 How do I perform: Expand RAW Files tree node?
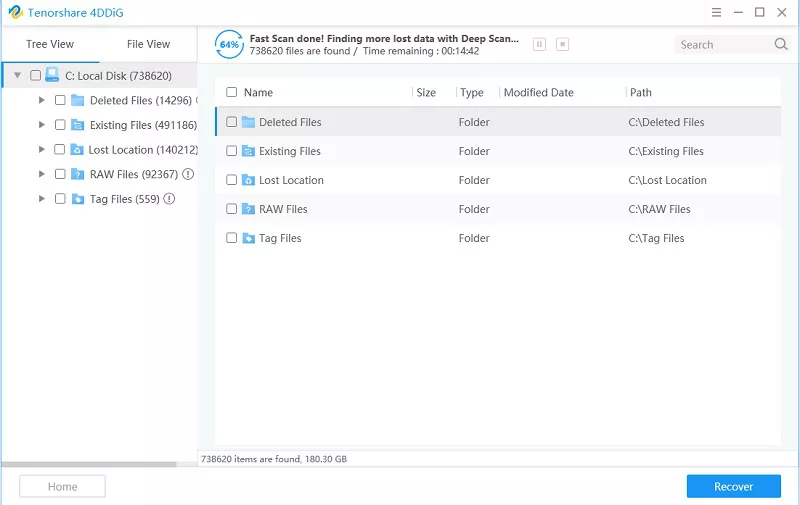[42, 174]
